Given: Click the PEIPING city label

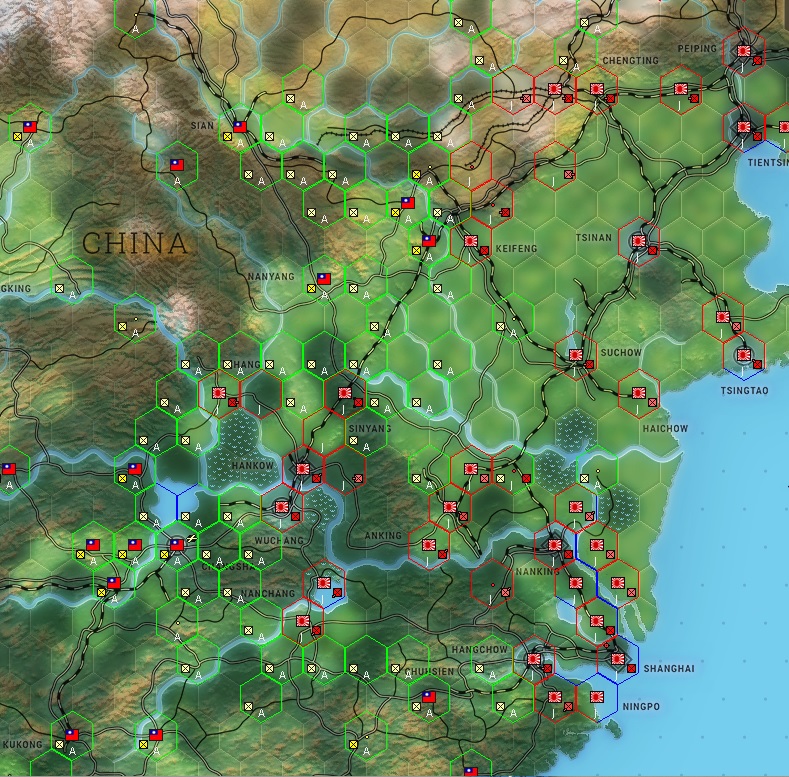Looking at the screenshot, I should pos(697,49).
